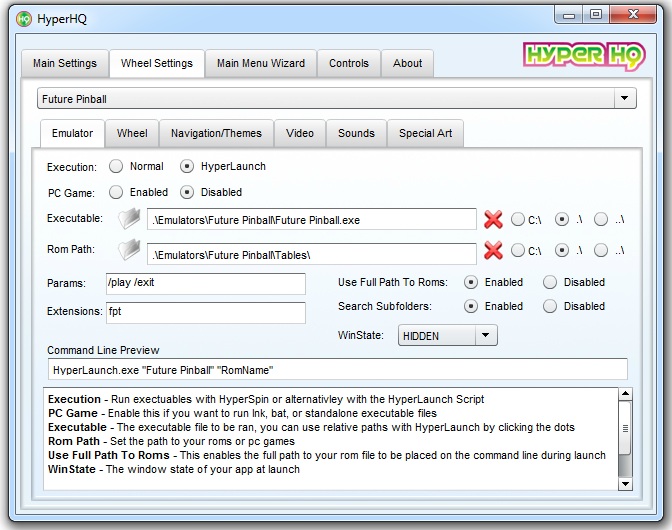The width and height of the screenshot is (672, 530).
Task: Enable Use Full Path To Roms
Action: (x=471, y=282)
